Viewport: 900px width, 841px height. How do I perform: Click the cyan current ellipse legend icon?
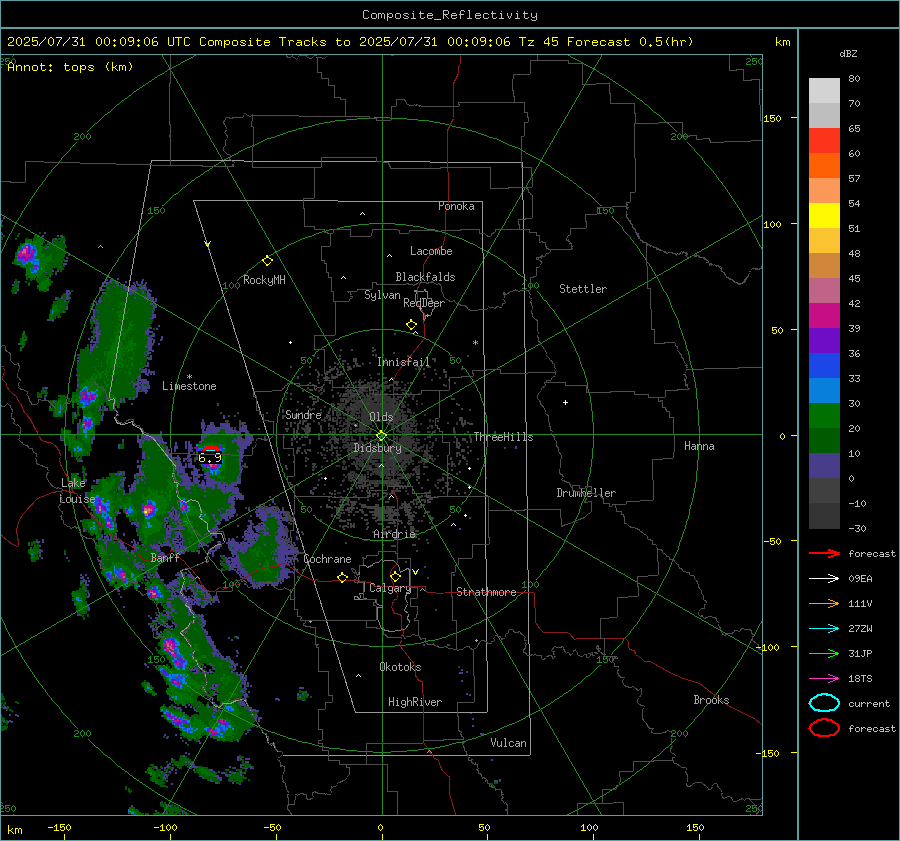click(824, 703)
